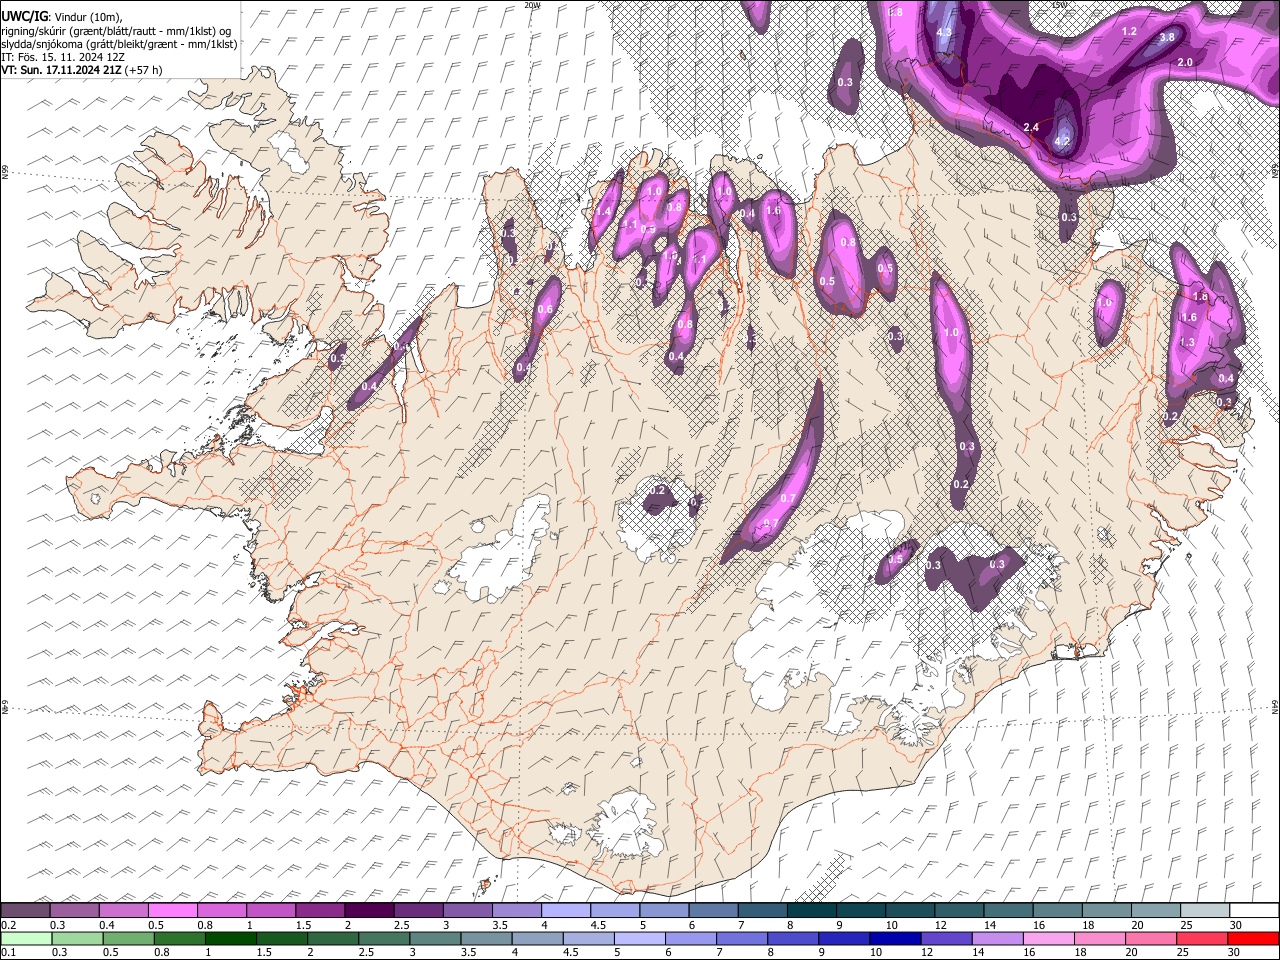The width and height of the screenshot is (1280, 960).
Task: Click the 12 label in the lower legend row
Action: point(926,952)
